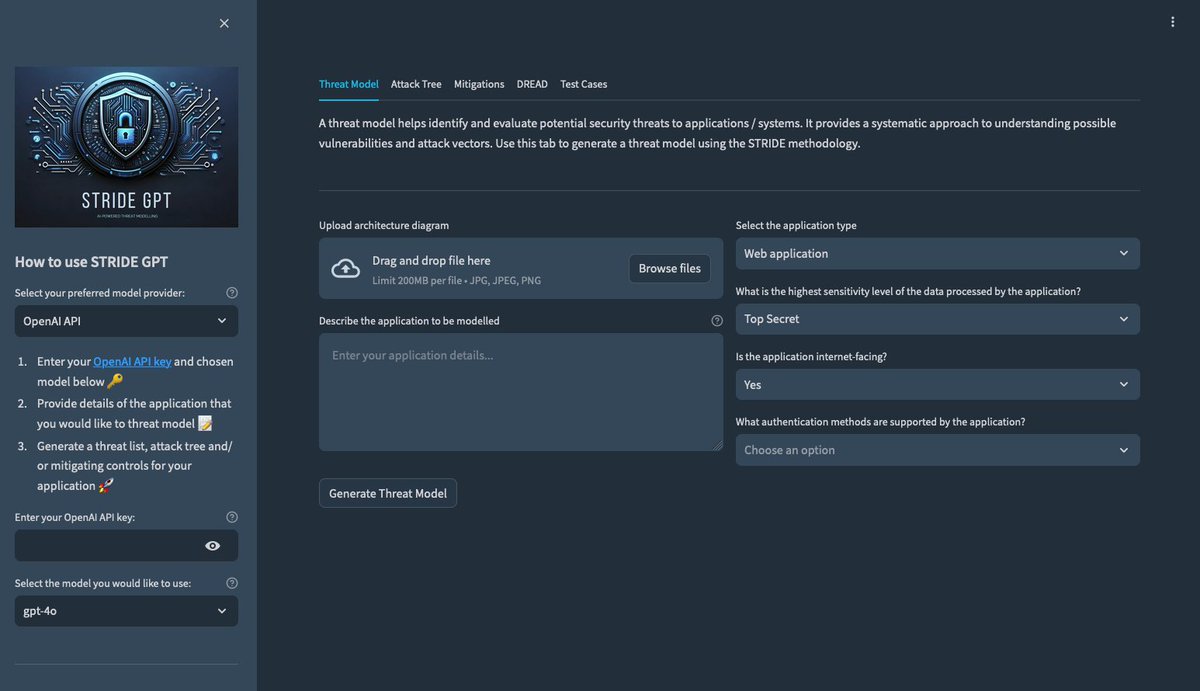
Task: Switch to the Test Cases tab
Action: [x=584, y=84]
